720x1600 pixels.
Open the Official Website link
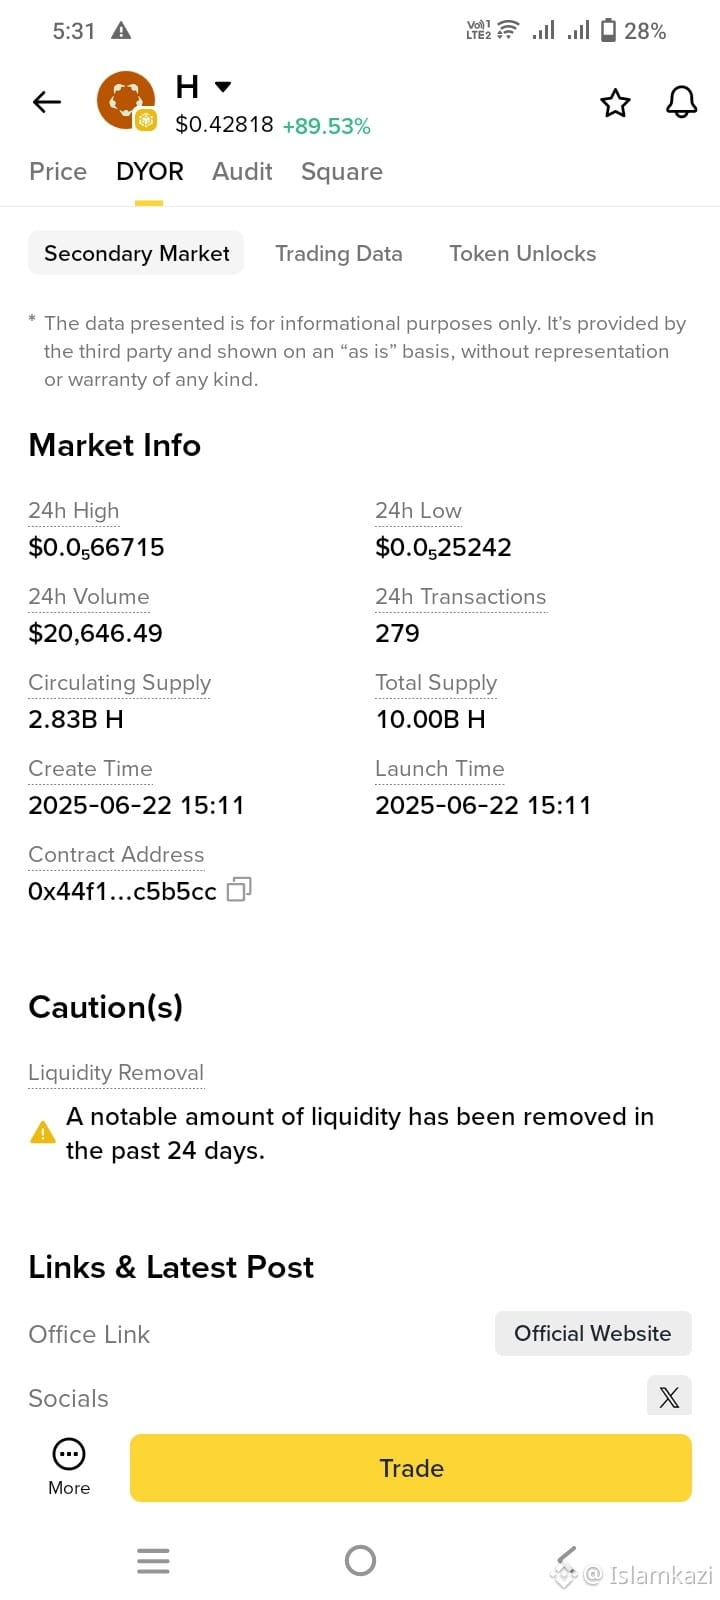point(593,1334)
